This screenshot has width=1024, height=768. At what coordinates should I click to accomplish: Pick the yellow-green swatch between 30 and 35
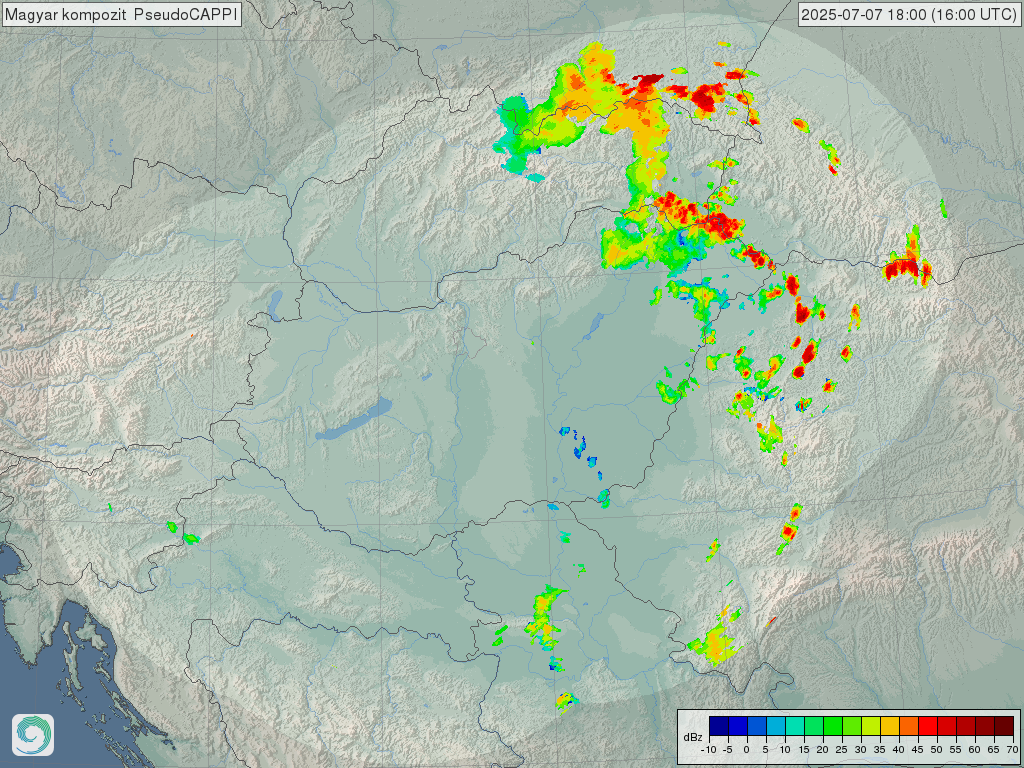[x=871, y=726]
